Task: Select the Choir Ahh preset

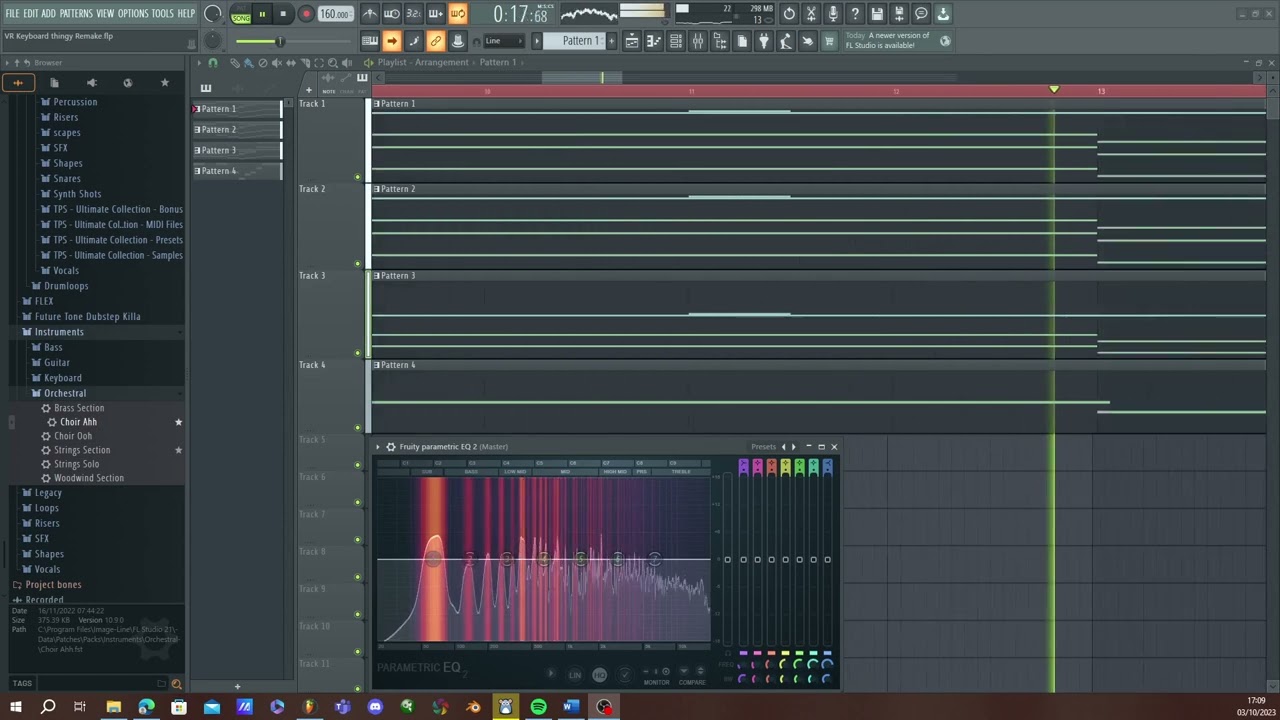Action: click(78, 422)
